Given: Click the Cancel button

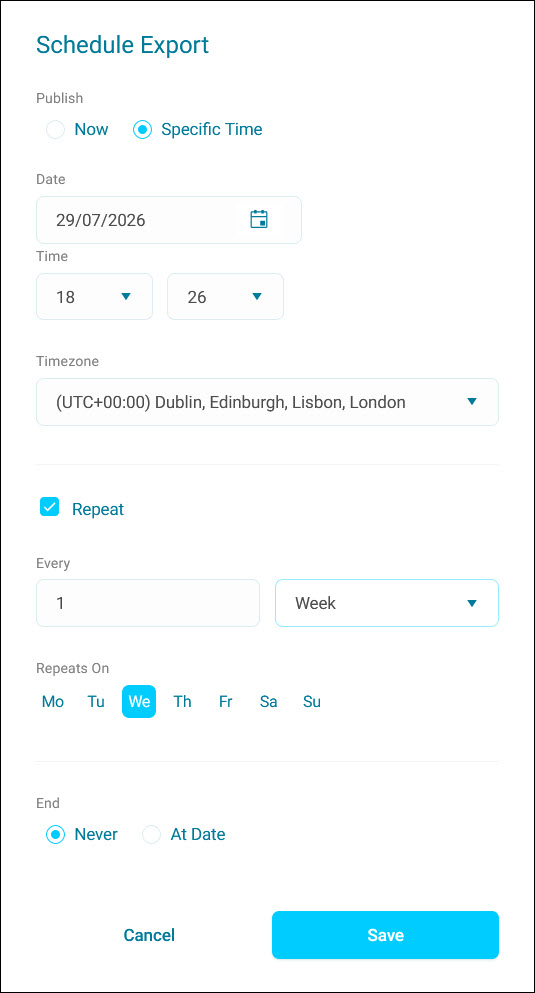Looking at the screenshot, I should pos(149,935).
